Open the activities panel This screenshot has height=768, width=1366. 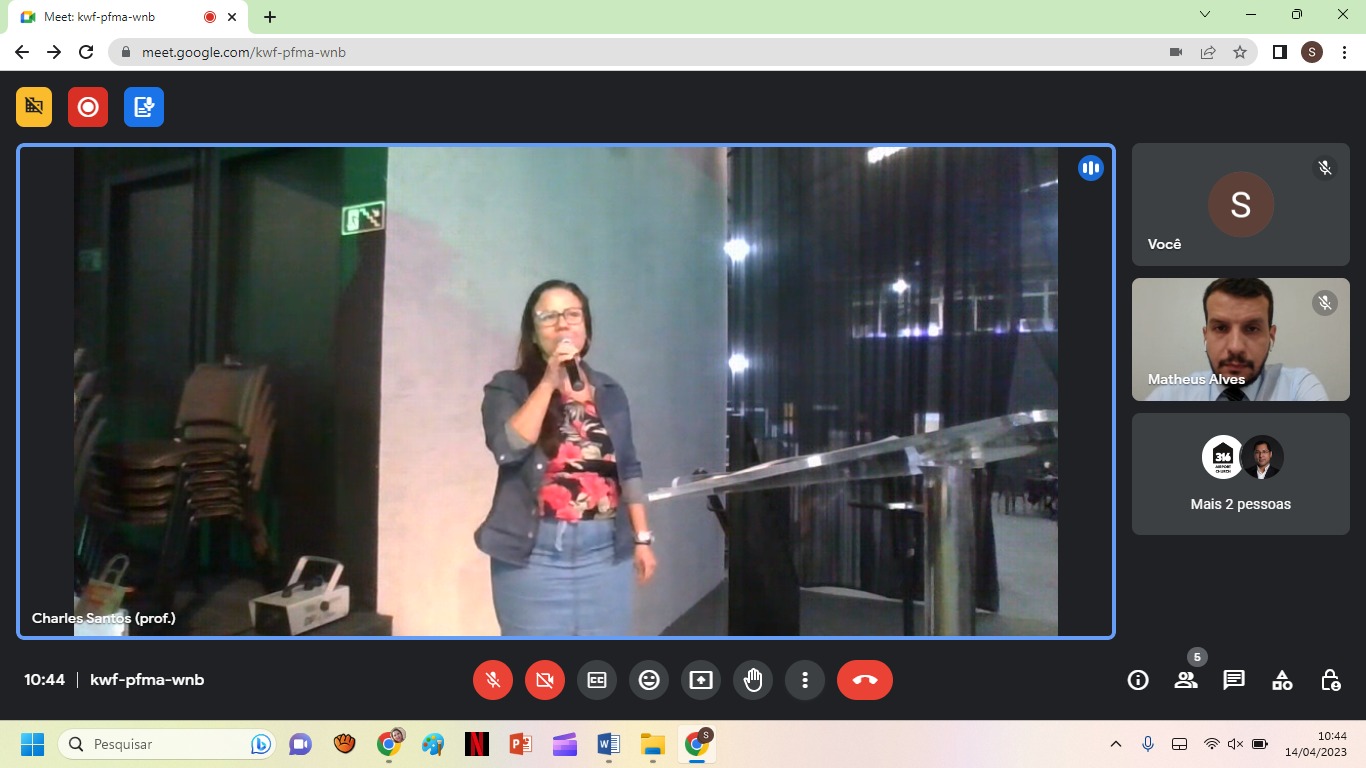(x=1282, y=680)
